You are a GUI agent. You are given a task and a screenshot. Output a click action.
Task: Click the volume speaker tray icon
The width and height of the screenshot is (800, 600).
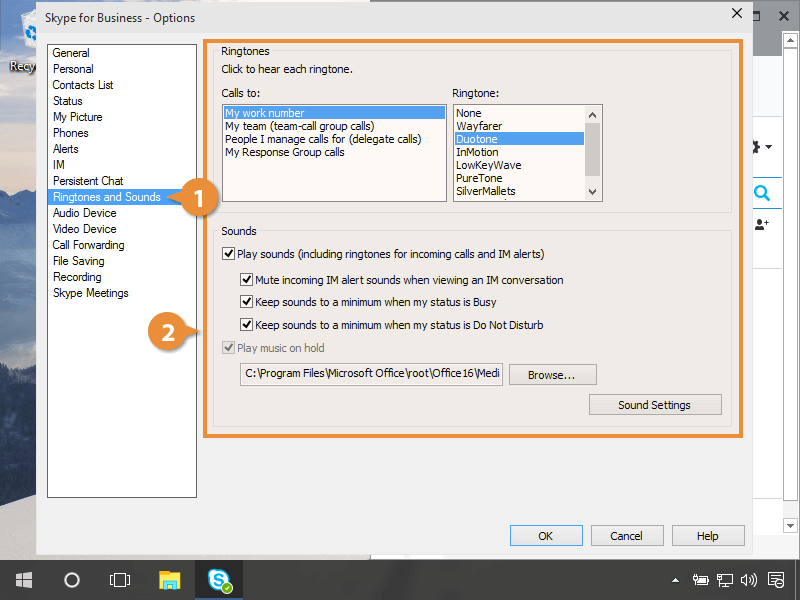749,580
